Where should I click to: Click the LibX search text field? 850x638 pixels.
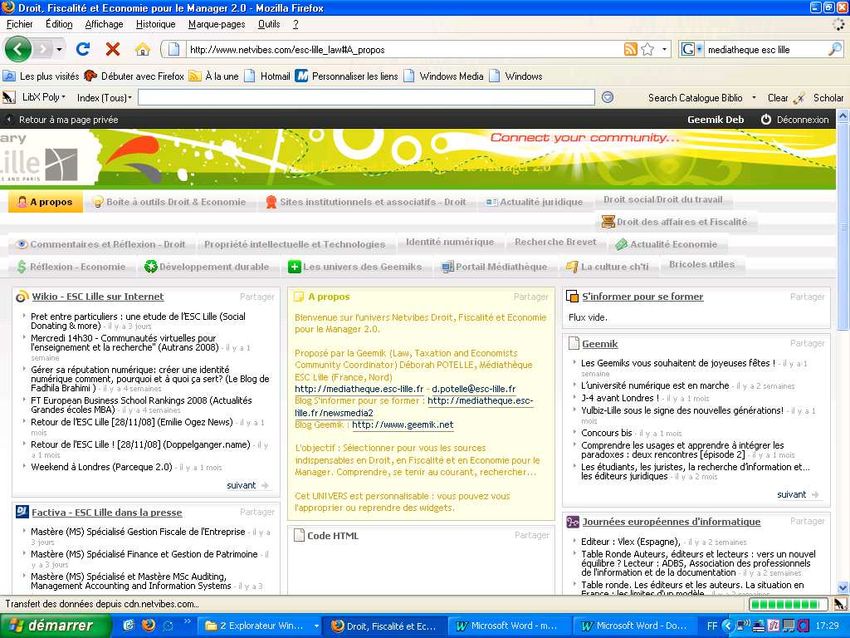(x=366, y=98)
